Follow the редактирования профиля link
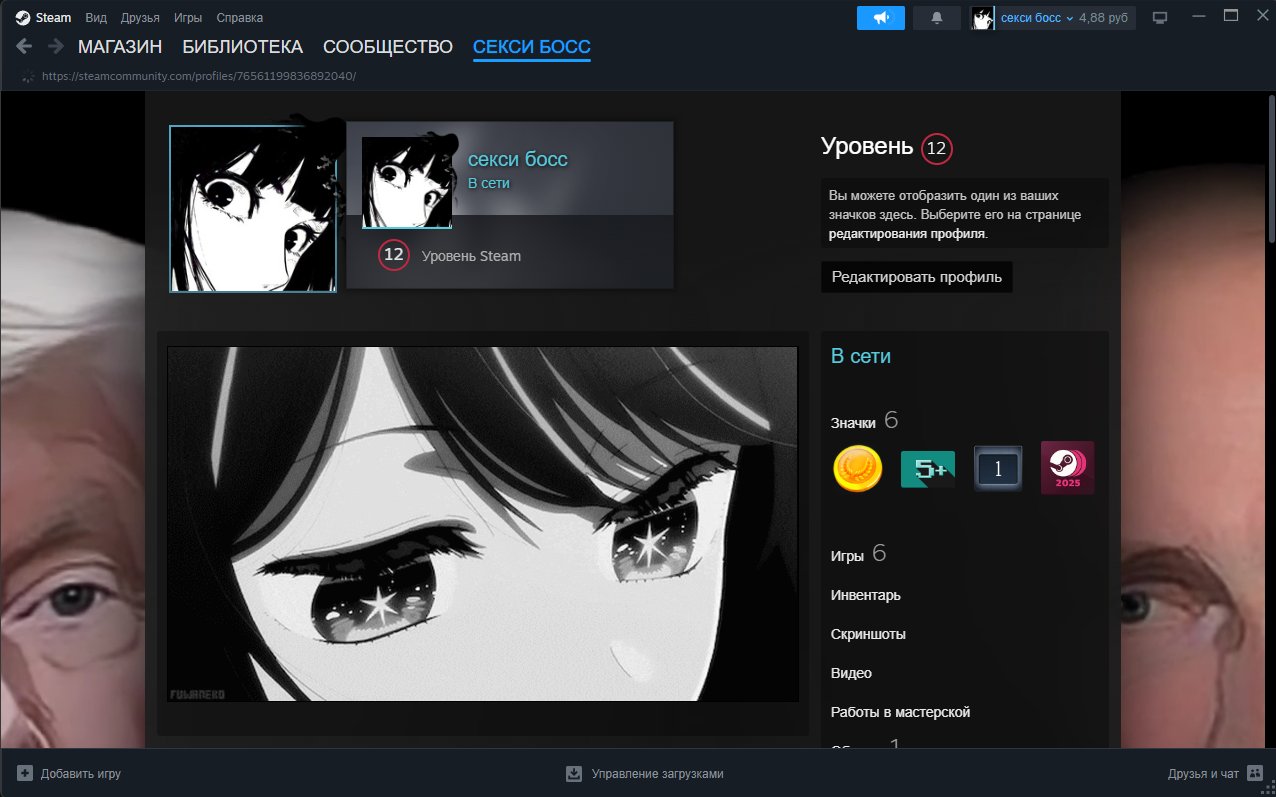 (907, 234)
